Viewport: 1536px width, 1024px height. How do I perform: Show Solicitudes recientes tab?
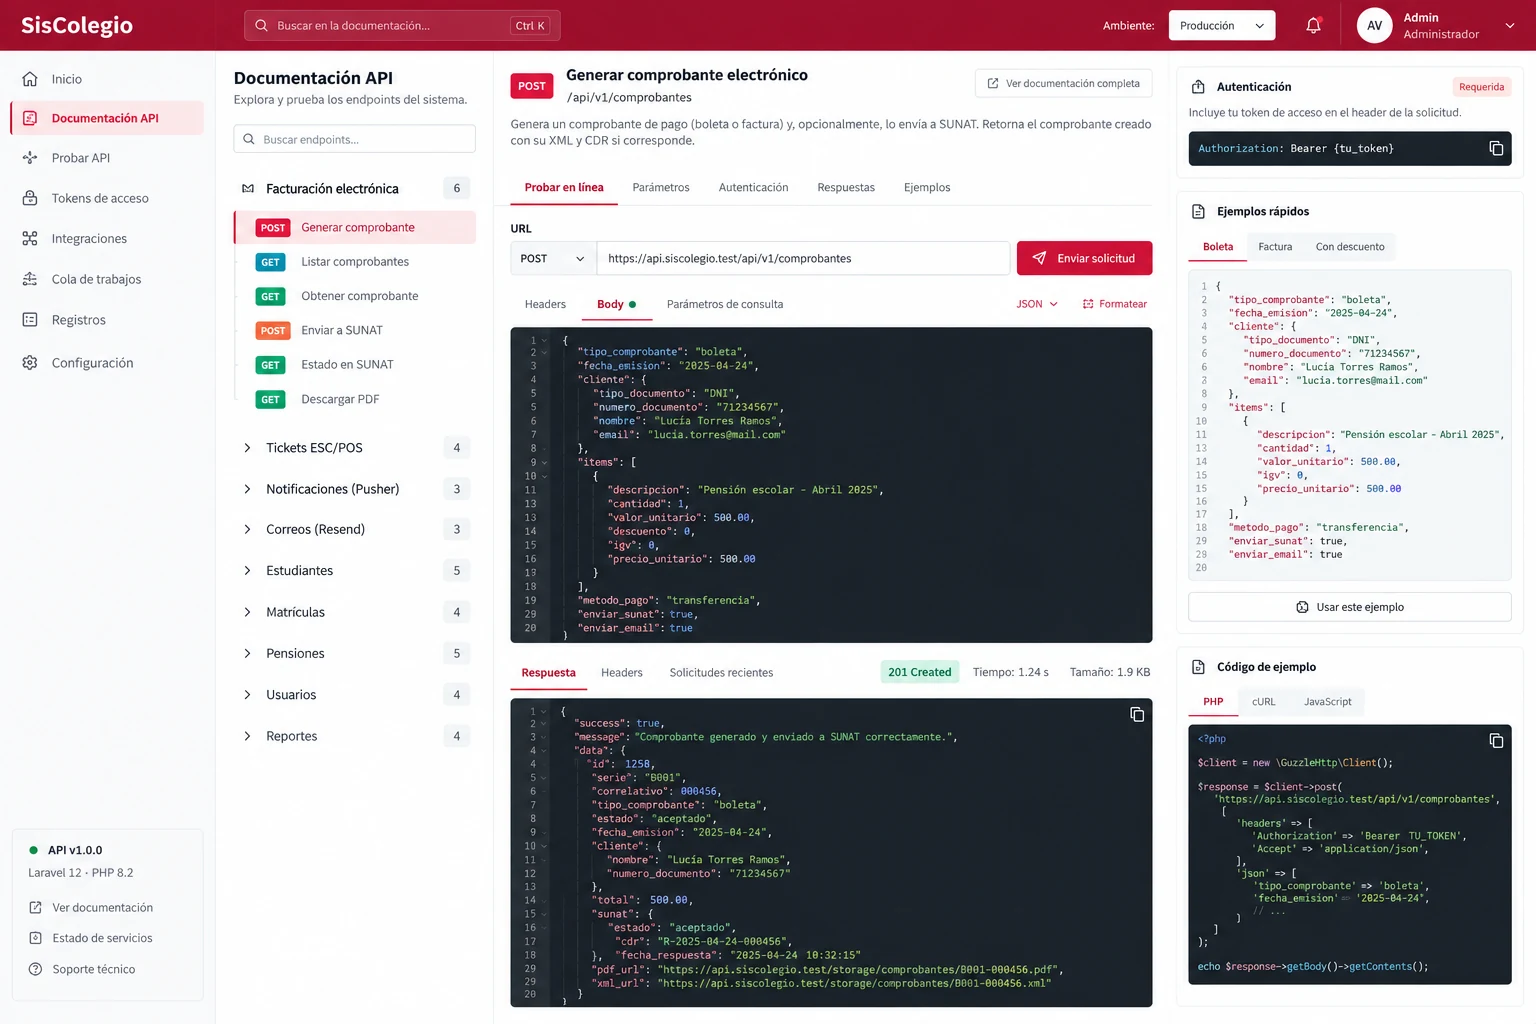point(721,673)
